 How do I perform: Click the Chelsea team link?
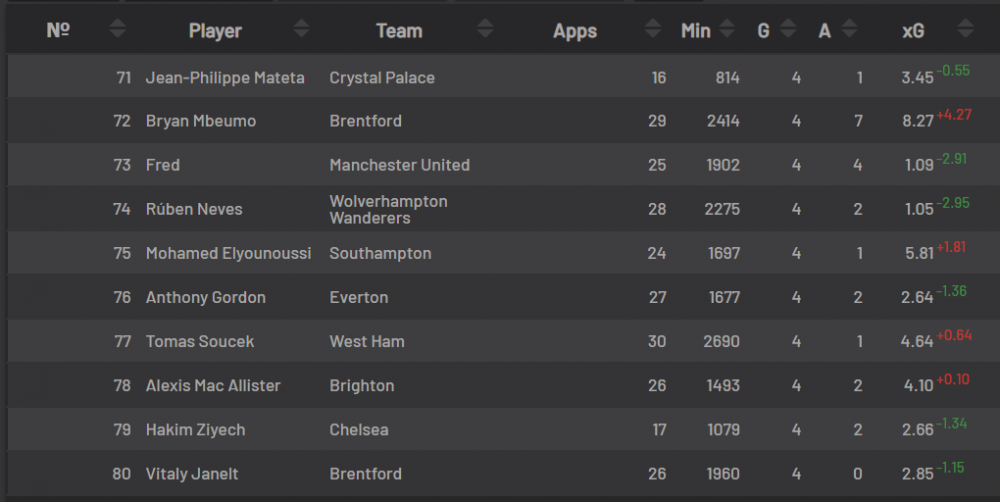click(x=357, y=429)
